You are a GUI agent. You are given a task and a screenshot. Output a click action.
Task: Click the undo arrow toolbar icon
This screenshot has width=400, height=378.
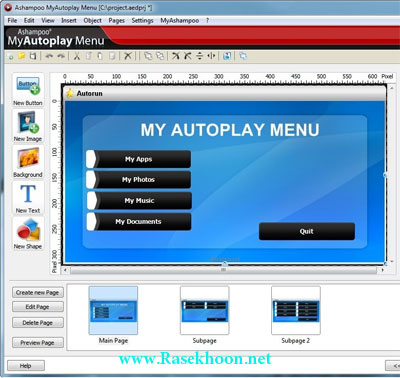49,56
